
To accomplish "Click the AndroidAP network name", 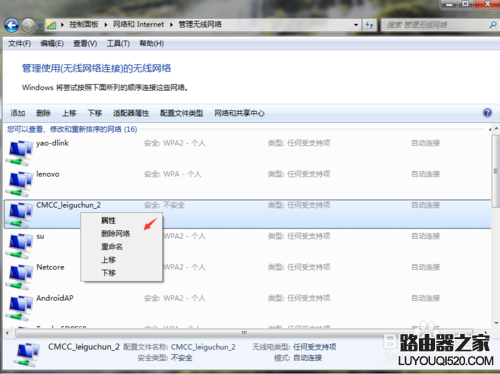I will 55,298.
